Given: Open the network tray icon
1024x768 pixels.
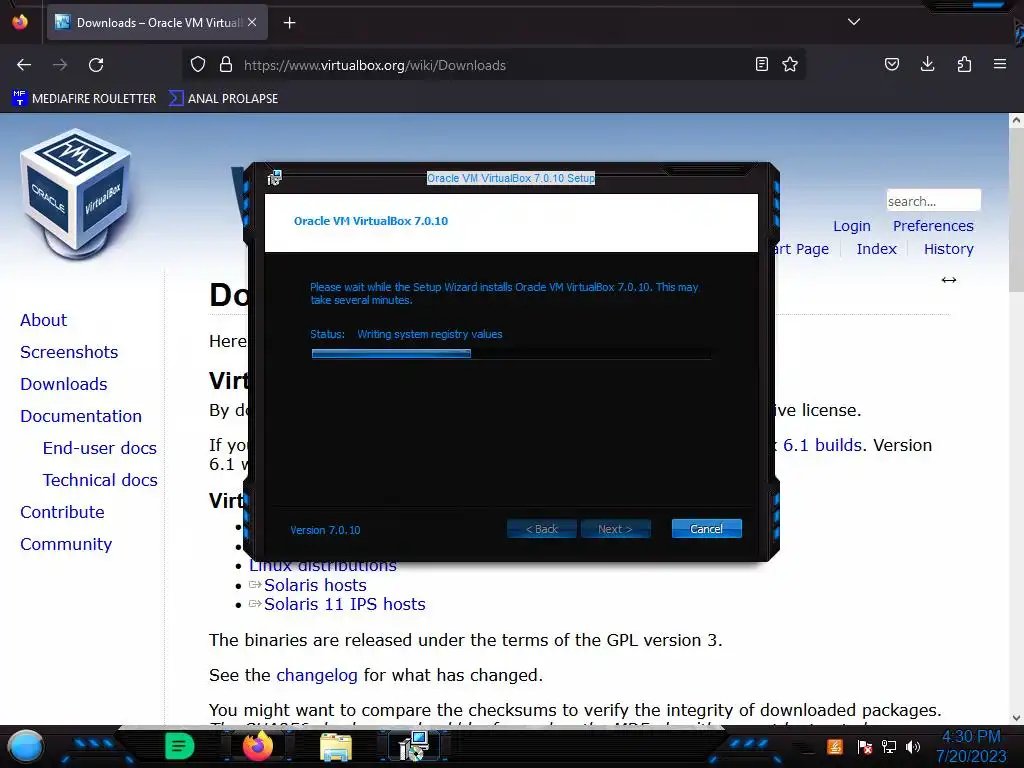Looking at the screenshot, I should pyautogui.click(x=889, y=746).
